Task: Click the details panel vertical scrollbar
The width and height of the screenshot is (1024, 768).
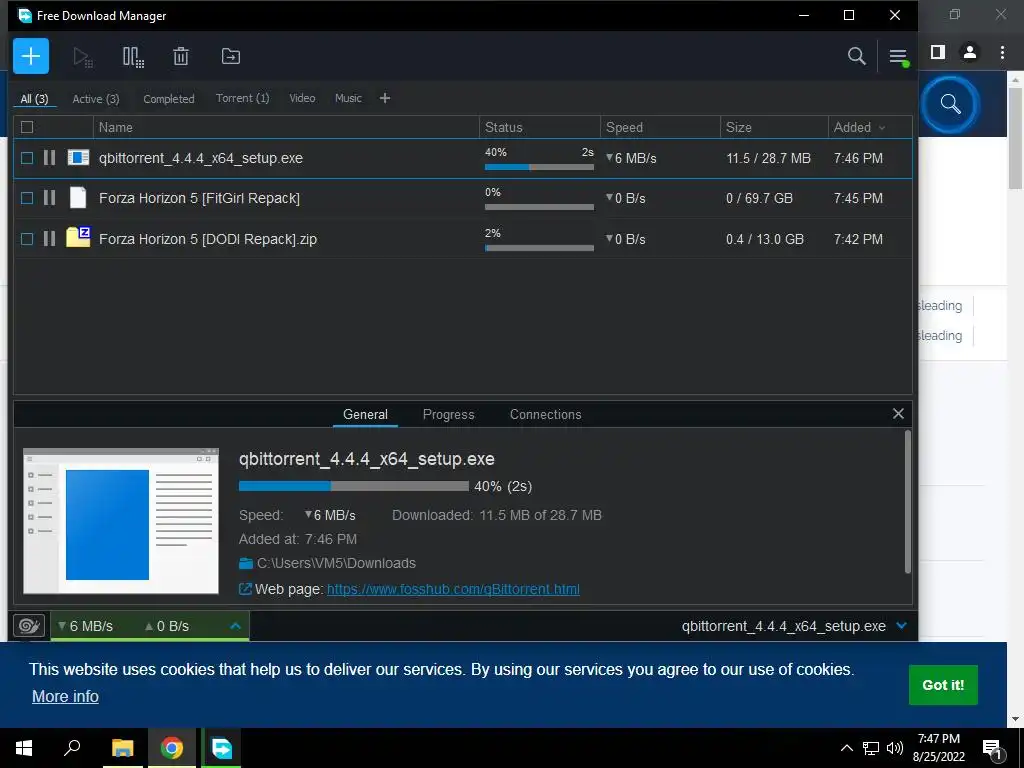Action: point(907,502)
